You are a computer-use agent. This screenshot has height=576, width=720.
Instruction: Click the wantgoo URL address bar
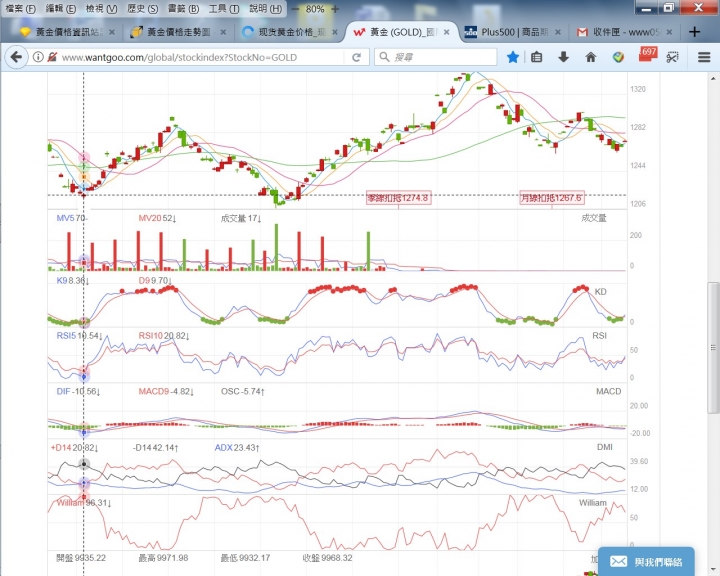[x=200, y=57]
